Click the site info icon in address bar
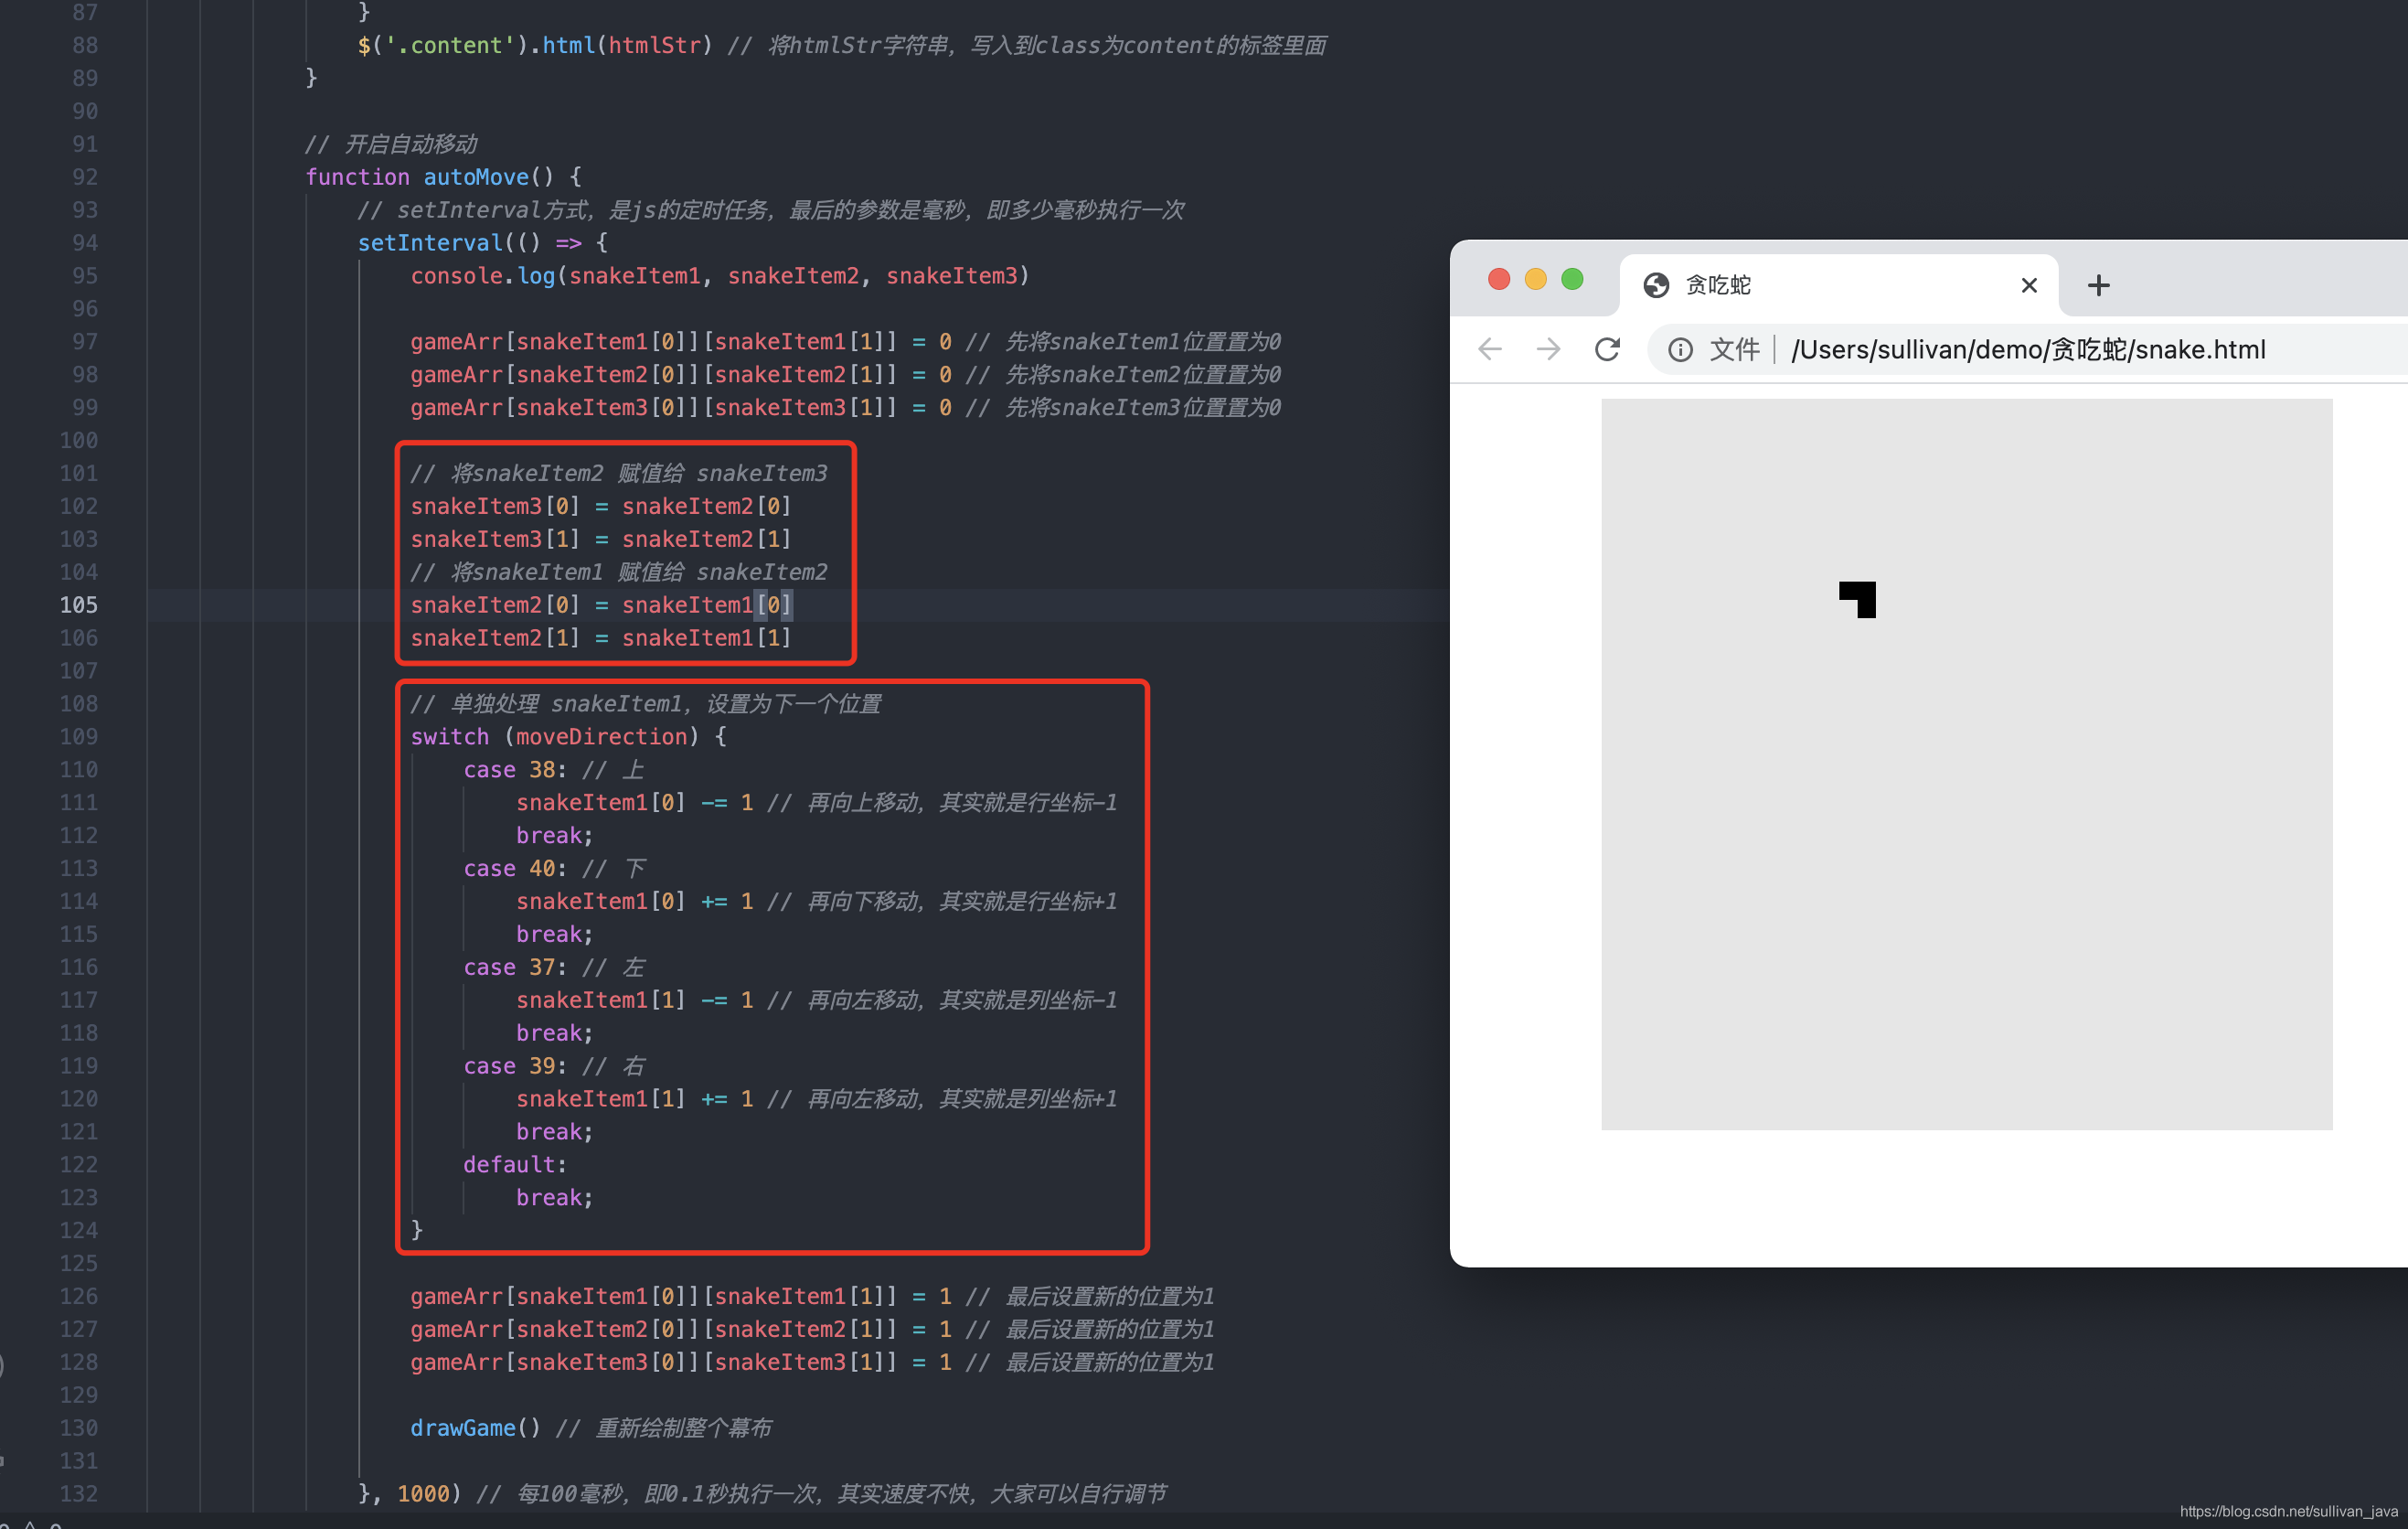2408x1529 pixels. pyautogui.click(x=1680, y=349)
